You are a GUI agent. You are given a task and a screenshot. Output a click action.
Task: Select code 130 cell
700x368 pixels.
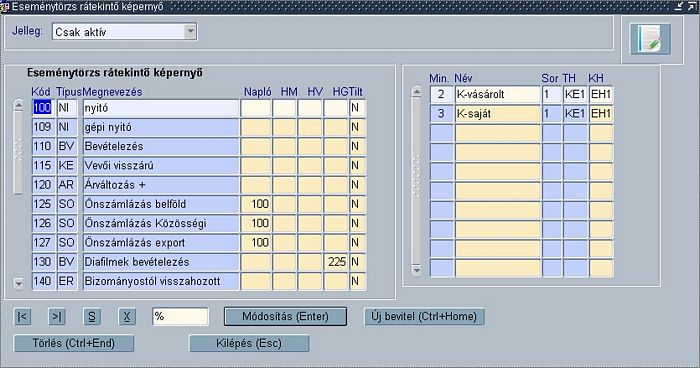tap(43, 262)
